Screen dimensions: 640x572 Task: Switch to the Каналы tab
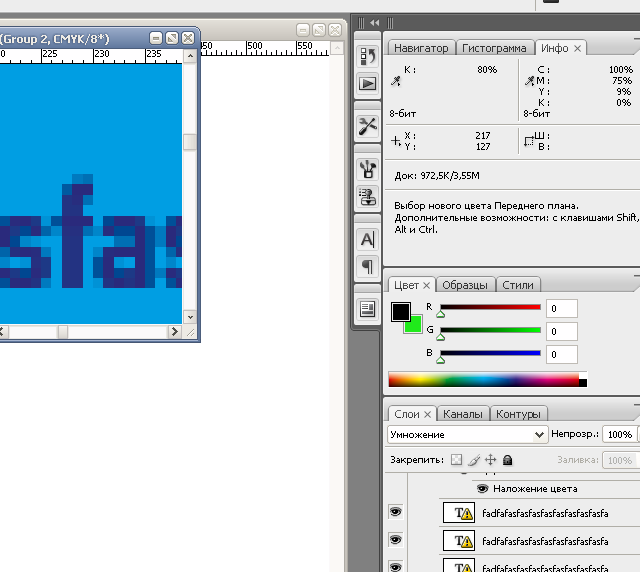462,414
